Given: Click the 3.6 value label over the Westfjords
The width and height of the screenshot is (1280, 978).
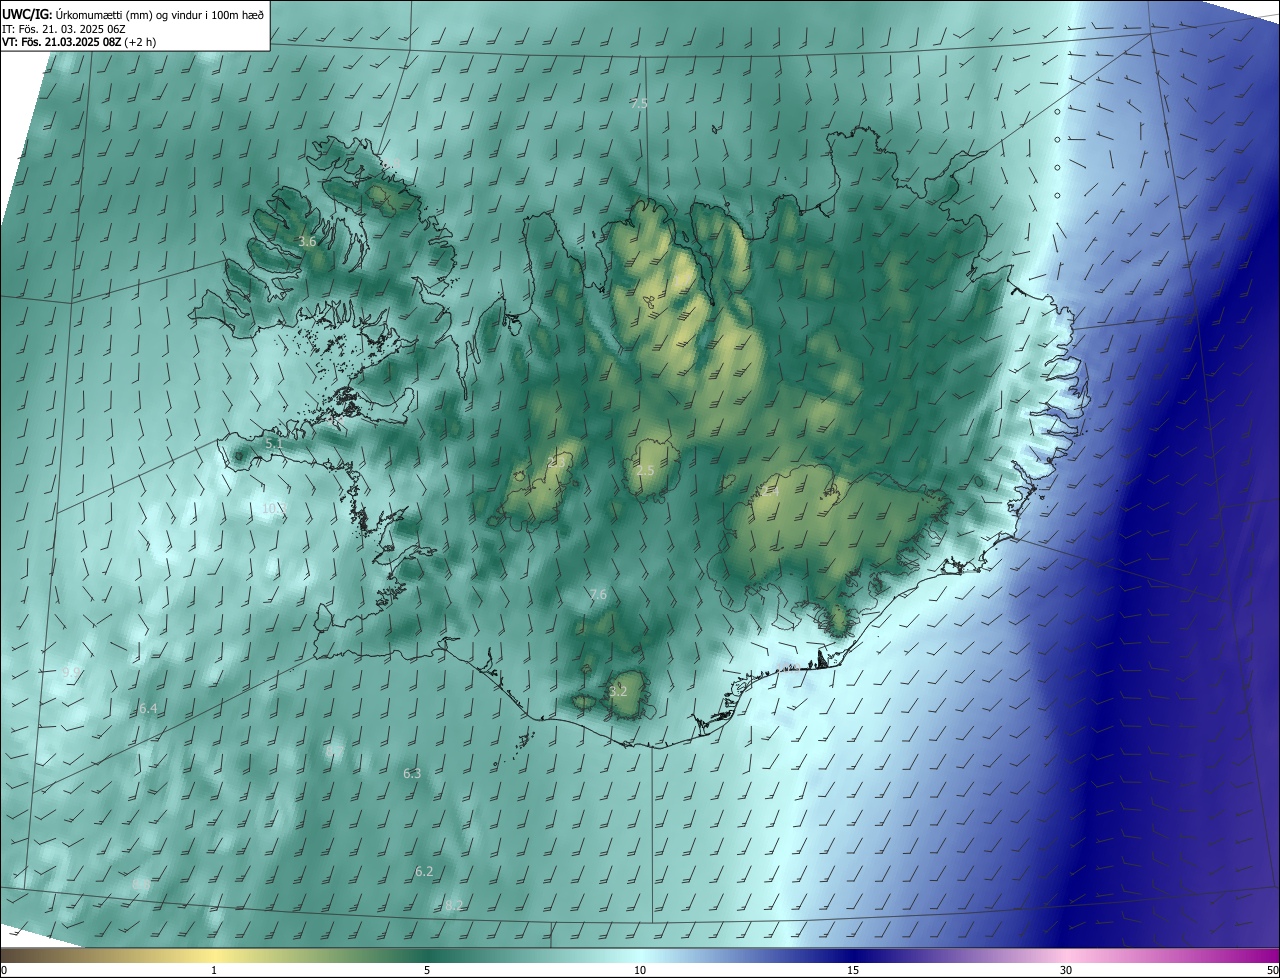Looking at the screenshot, I should 307,242.
